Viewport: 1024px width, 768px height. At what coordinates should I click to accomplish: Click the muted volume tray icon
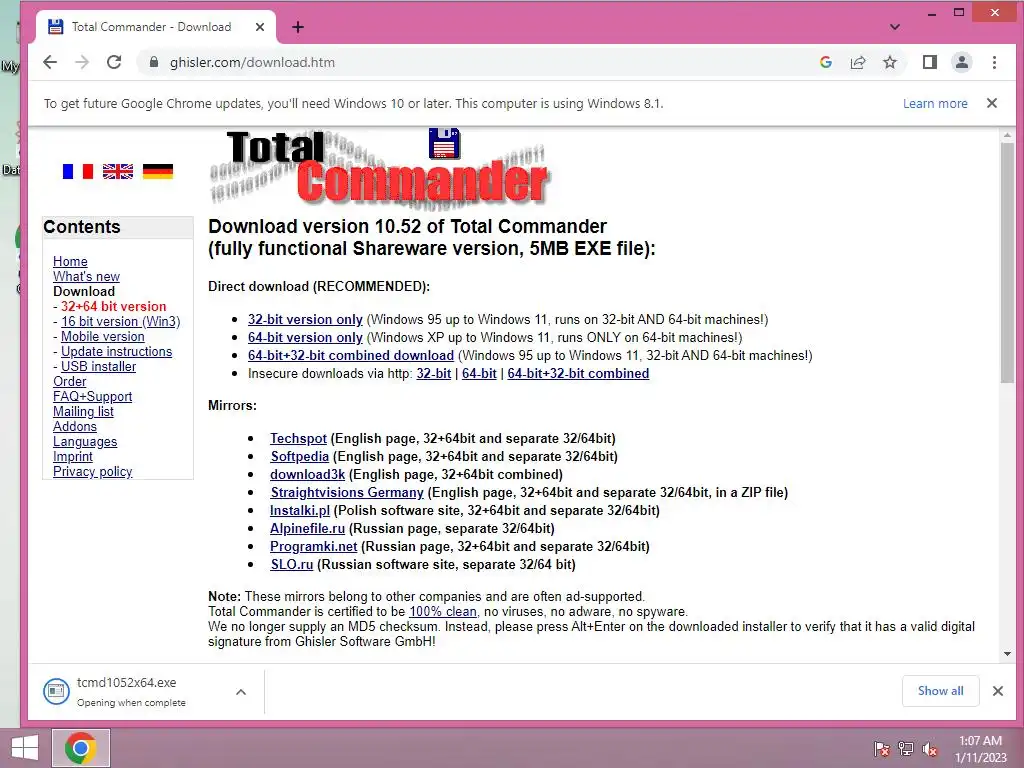[x=930, y=748]
